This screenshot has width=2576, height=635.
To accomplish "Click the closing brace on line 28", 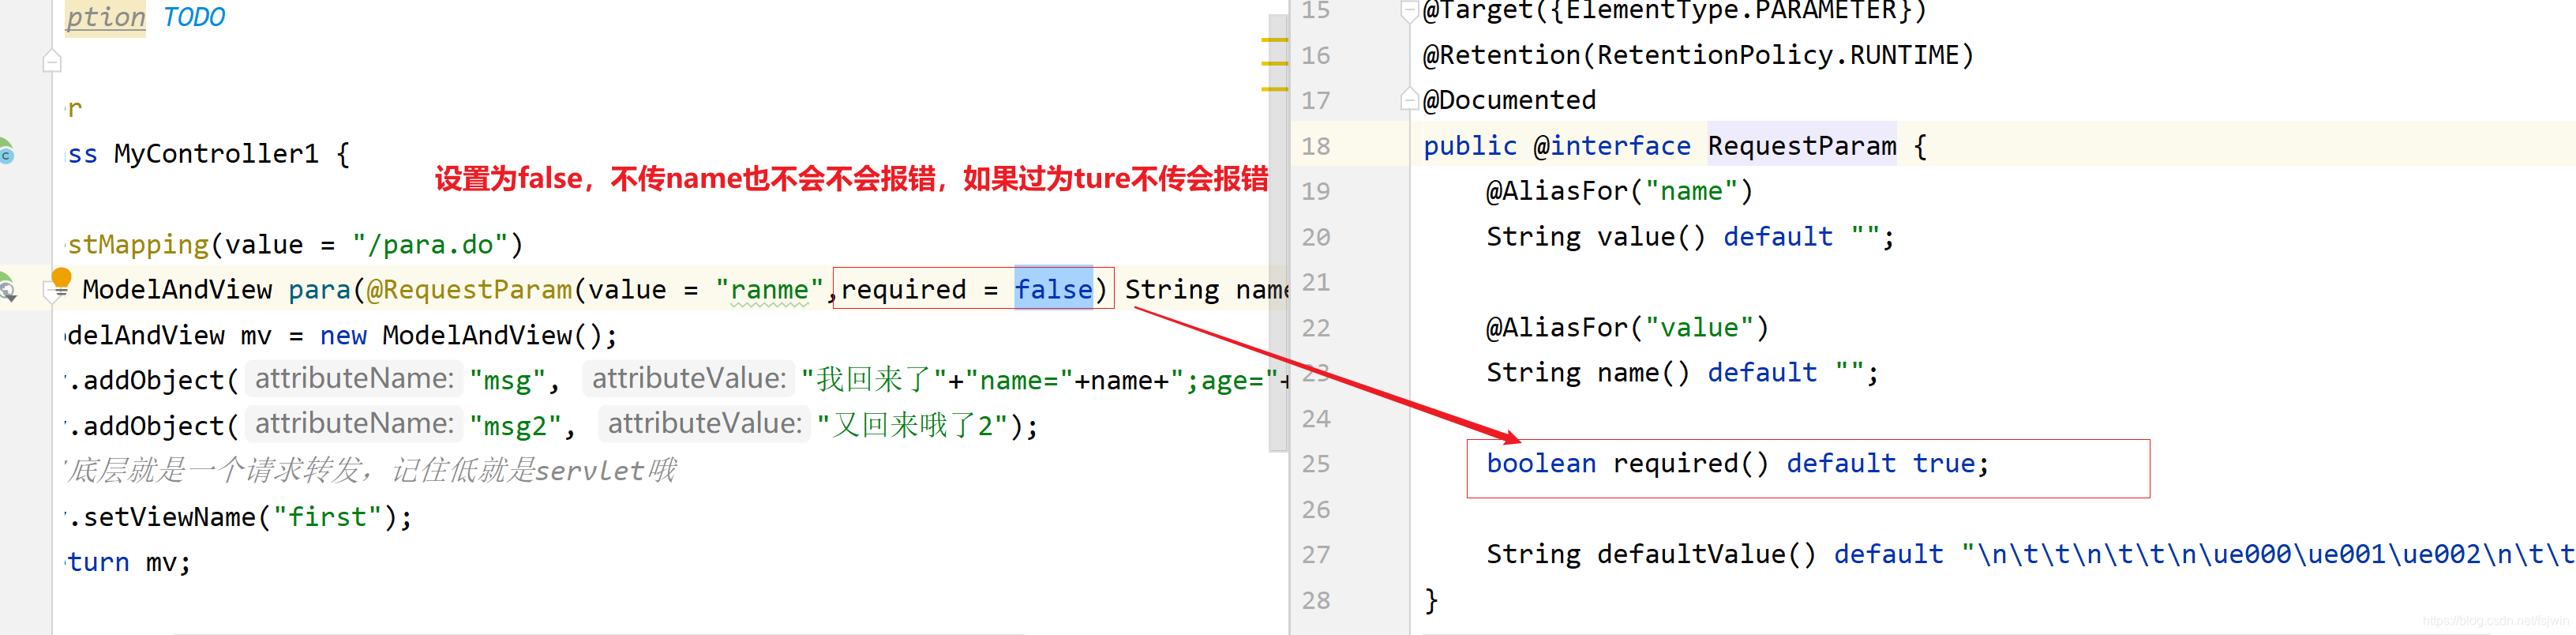I will pos(1430,600).
